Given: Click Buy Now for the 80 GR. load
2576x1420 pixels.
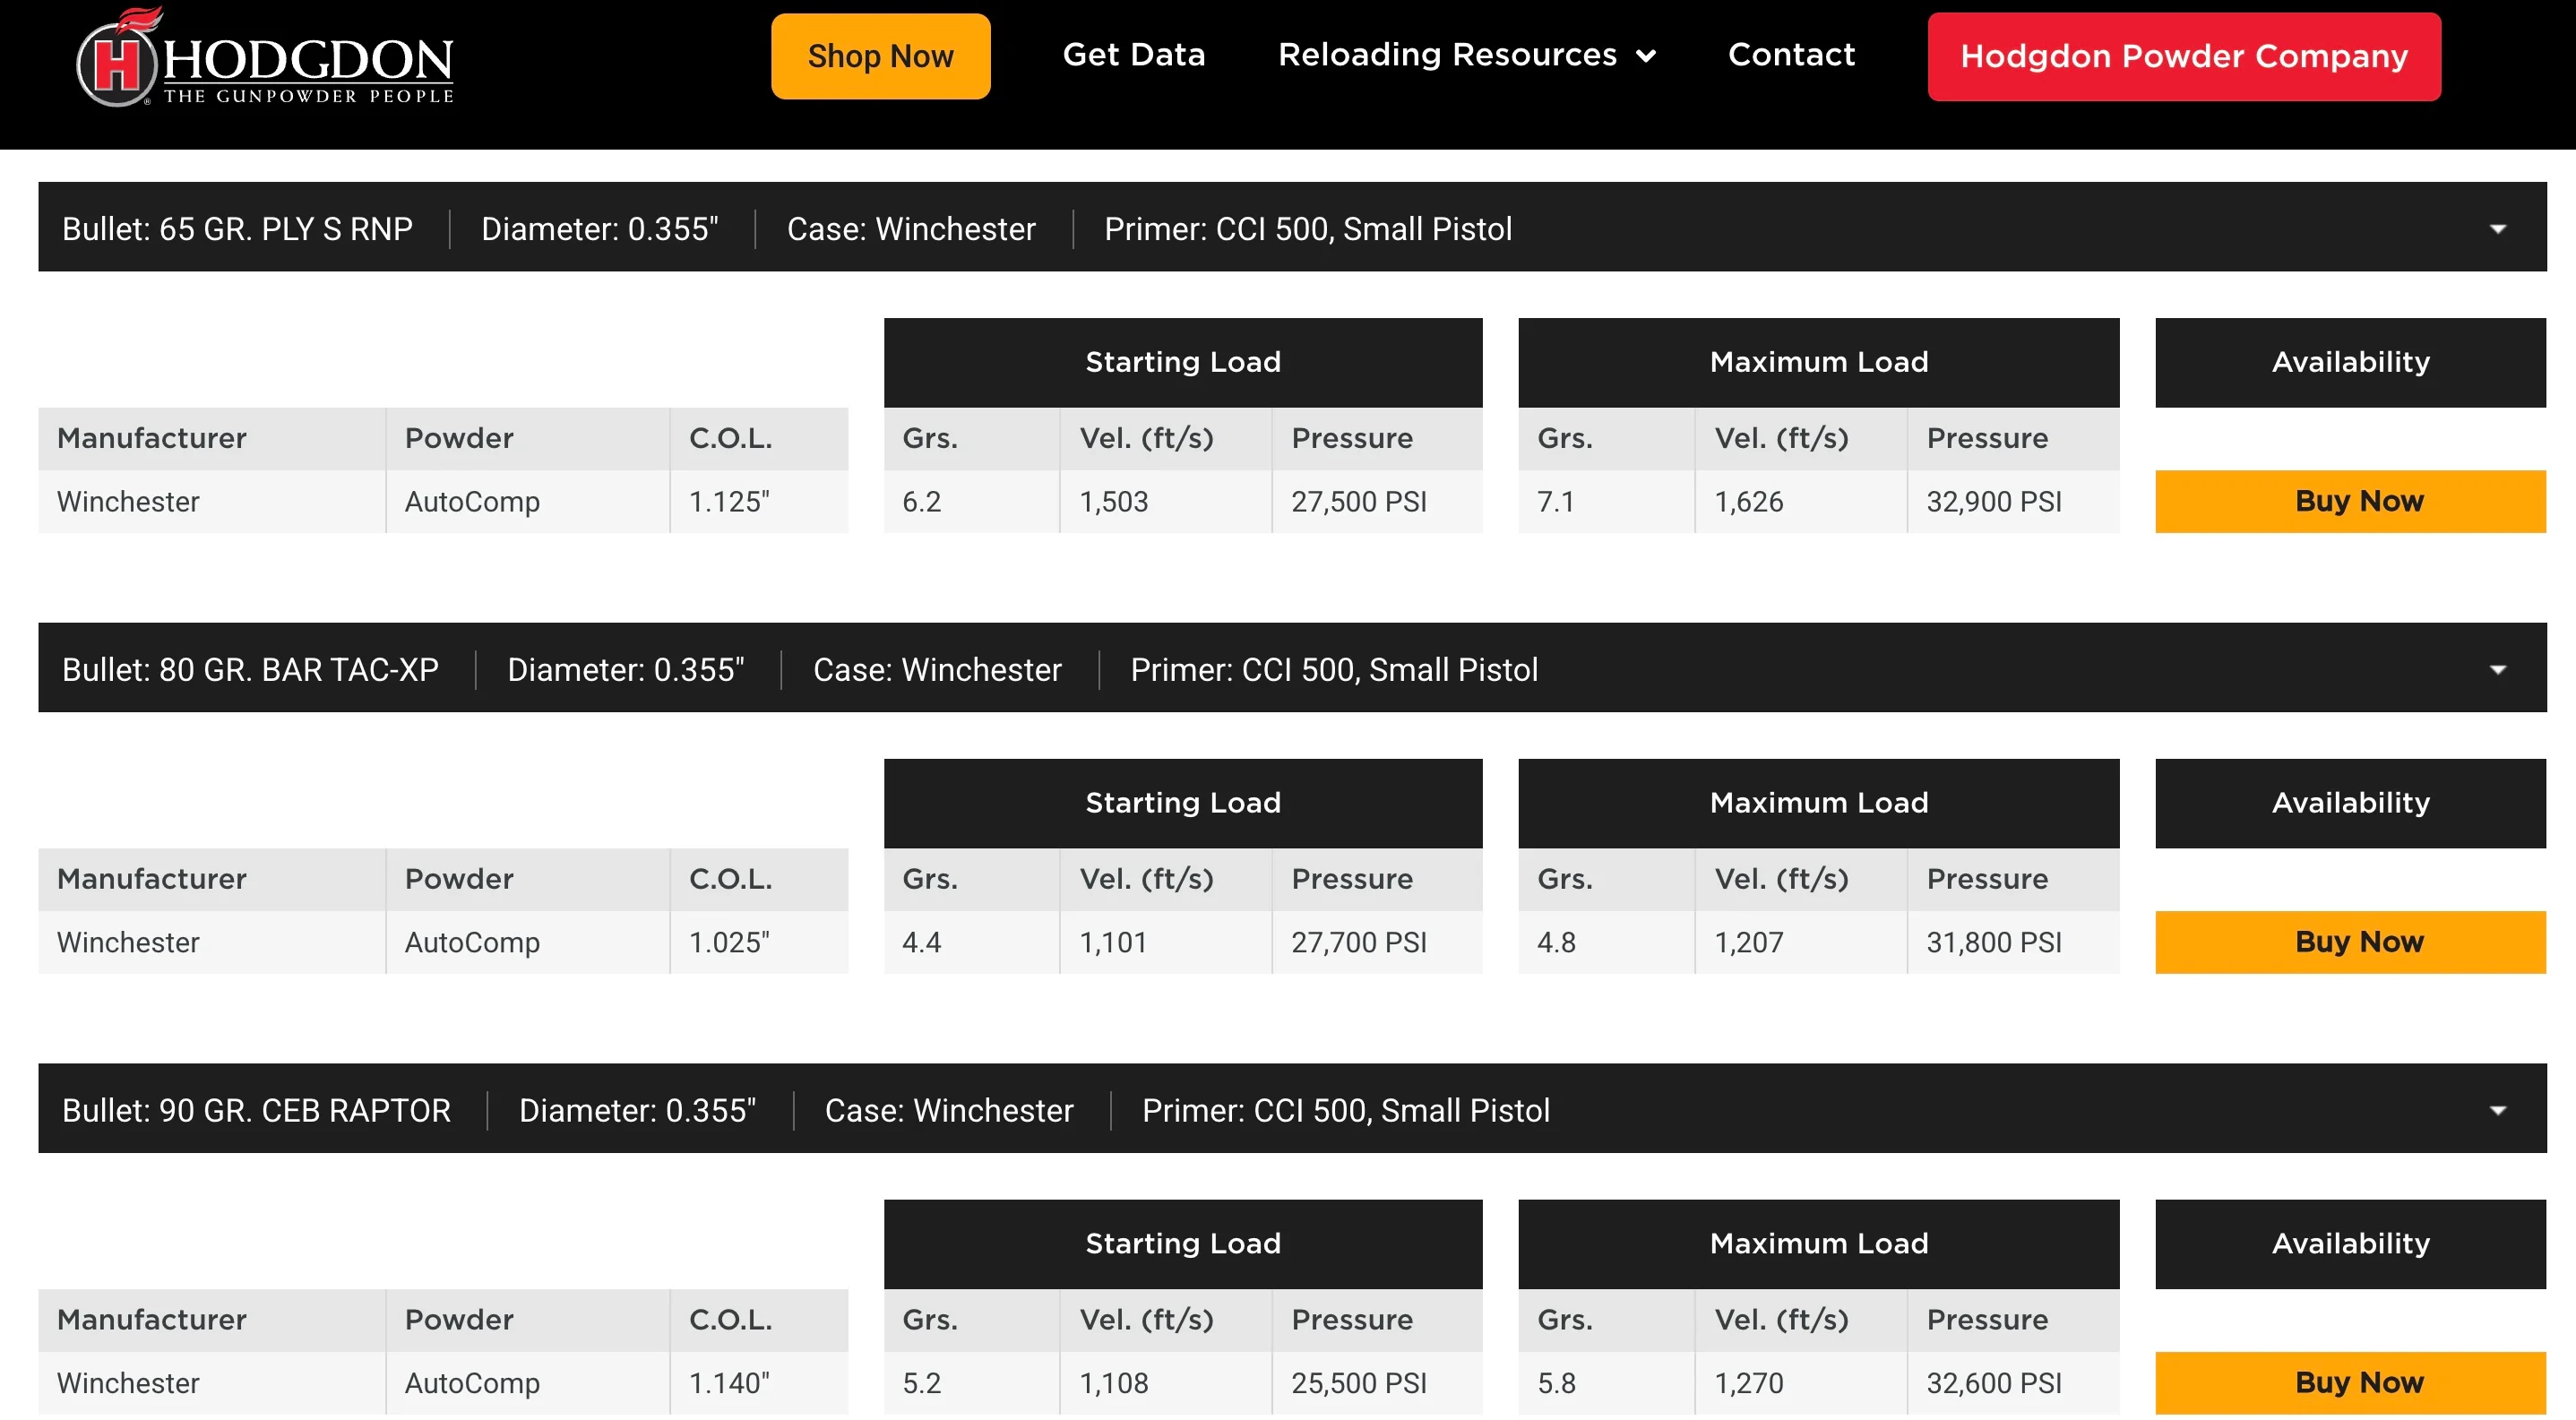Looking at the screenshot, I should pyautogui.click(x=2350, y=942).
